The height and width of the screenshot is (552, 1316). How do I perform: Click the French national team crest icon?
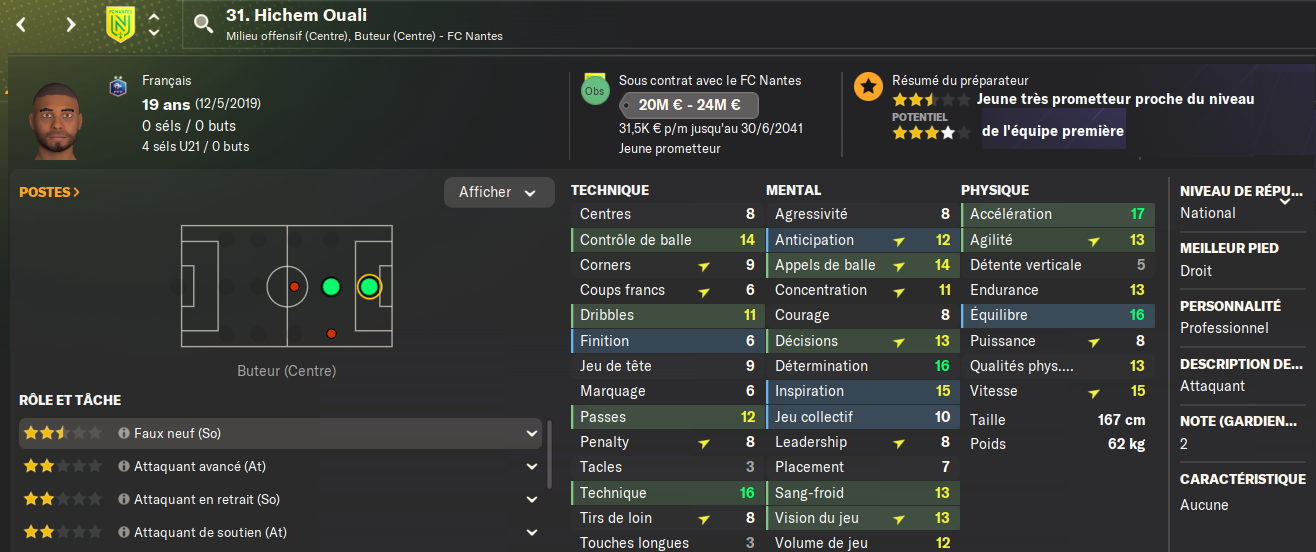[x=118, y=87]
